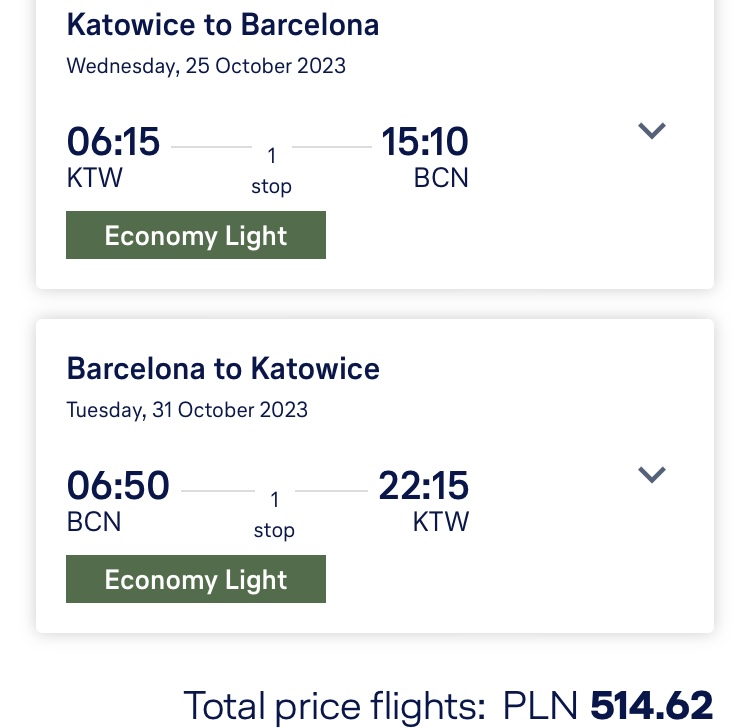Click the Barcelona to Katowice heading

[x=223, y=368]
